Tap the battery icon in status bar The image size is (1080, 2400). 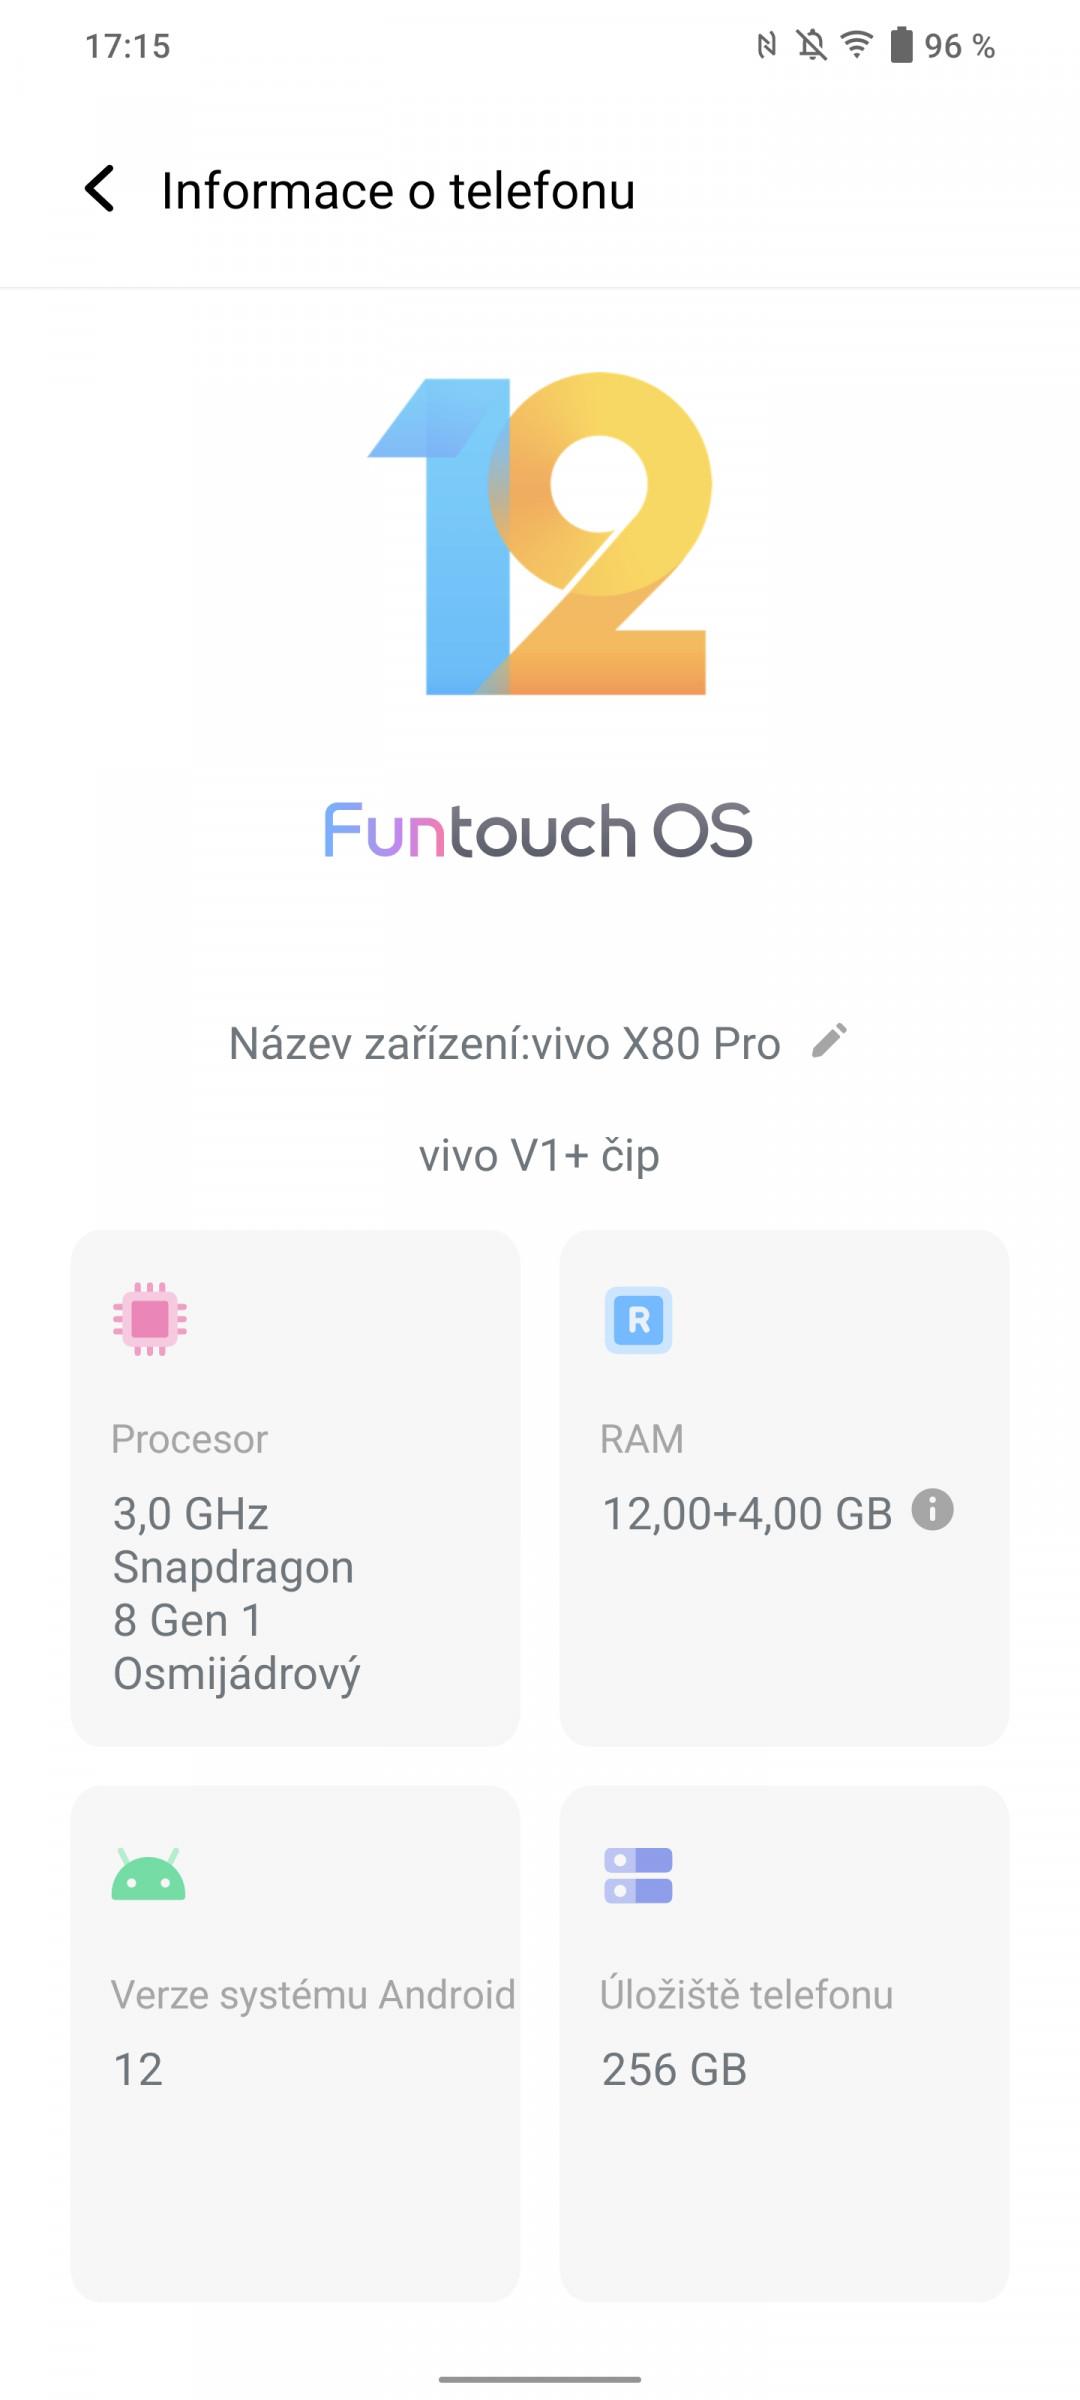pyautogui.click(x=901, y=45)
